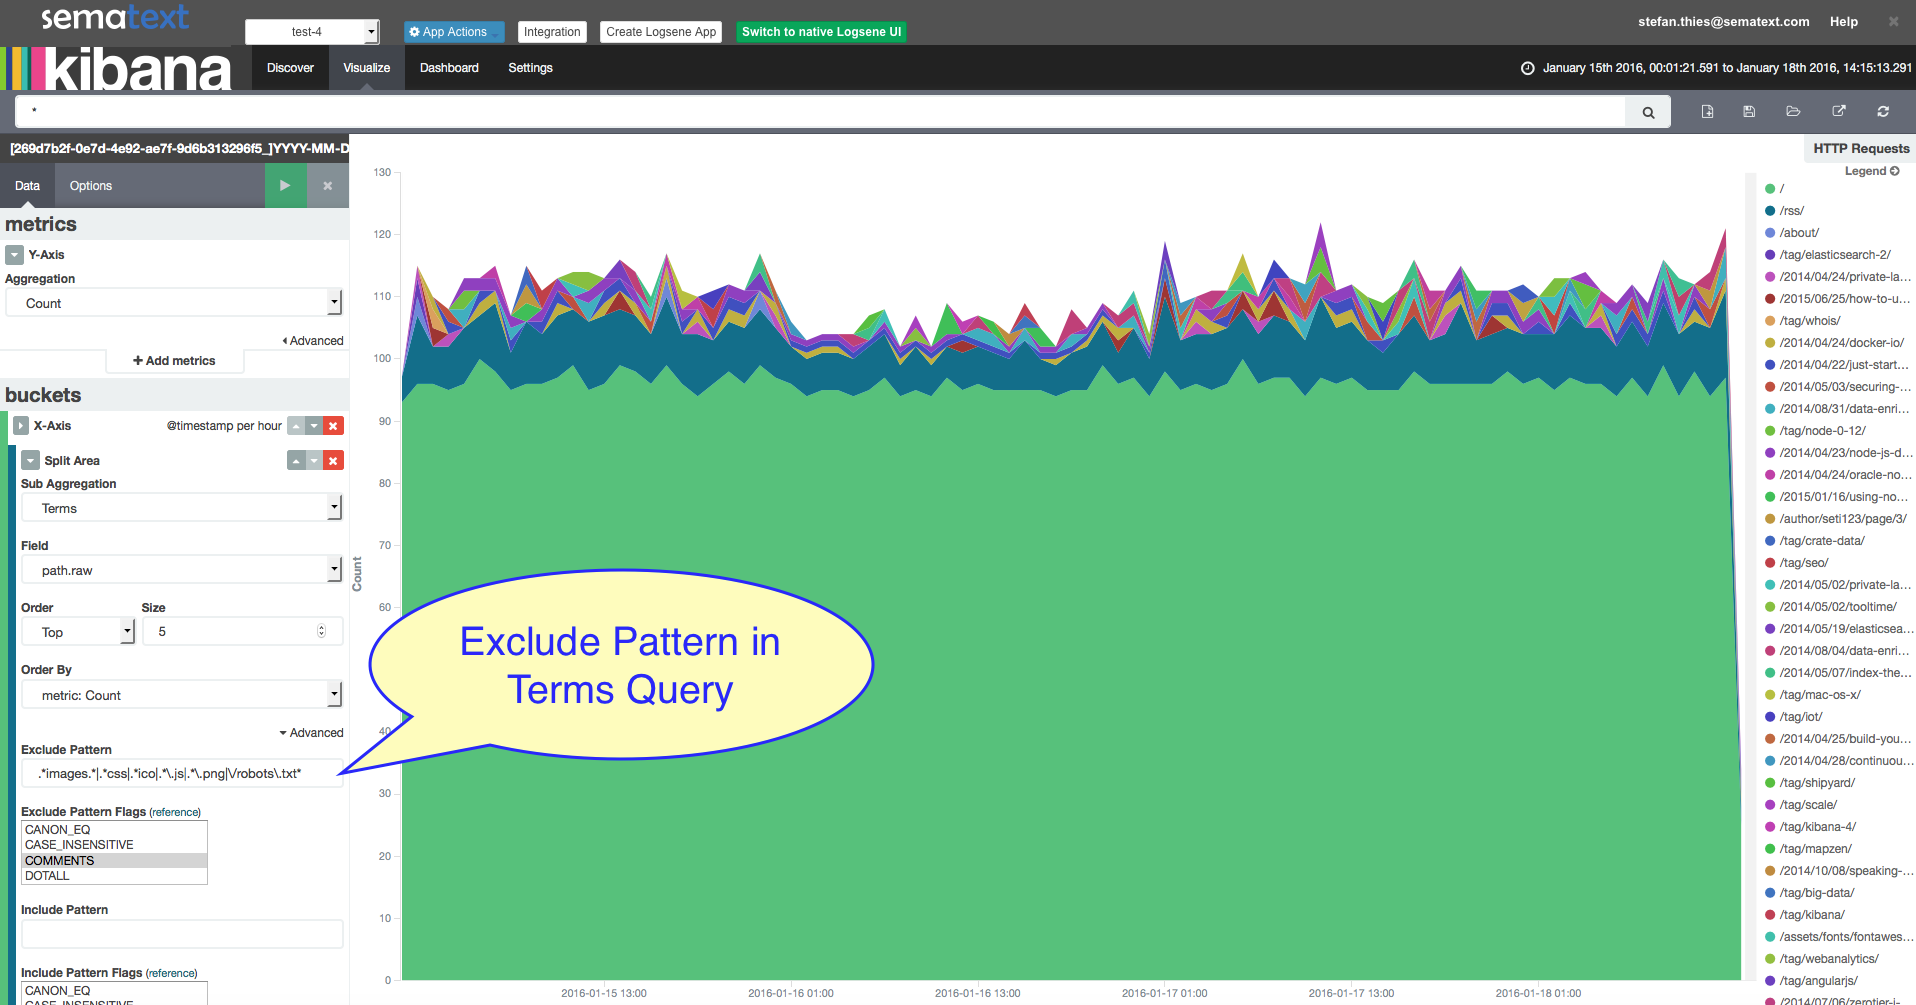Image resolution: width=1916 pixels, height=1005 pixels.
Task: Select CANON_EQ in Include Pattern Flags
Action: click(x=114, y=991)
